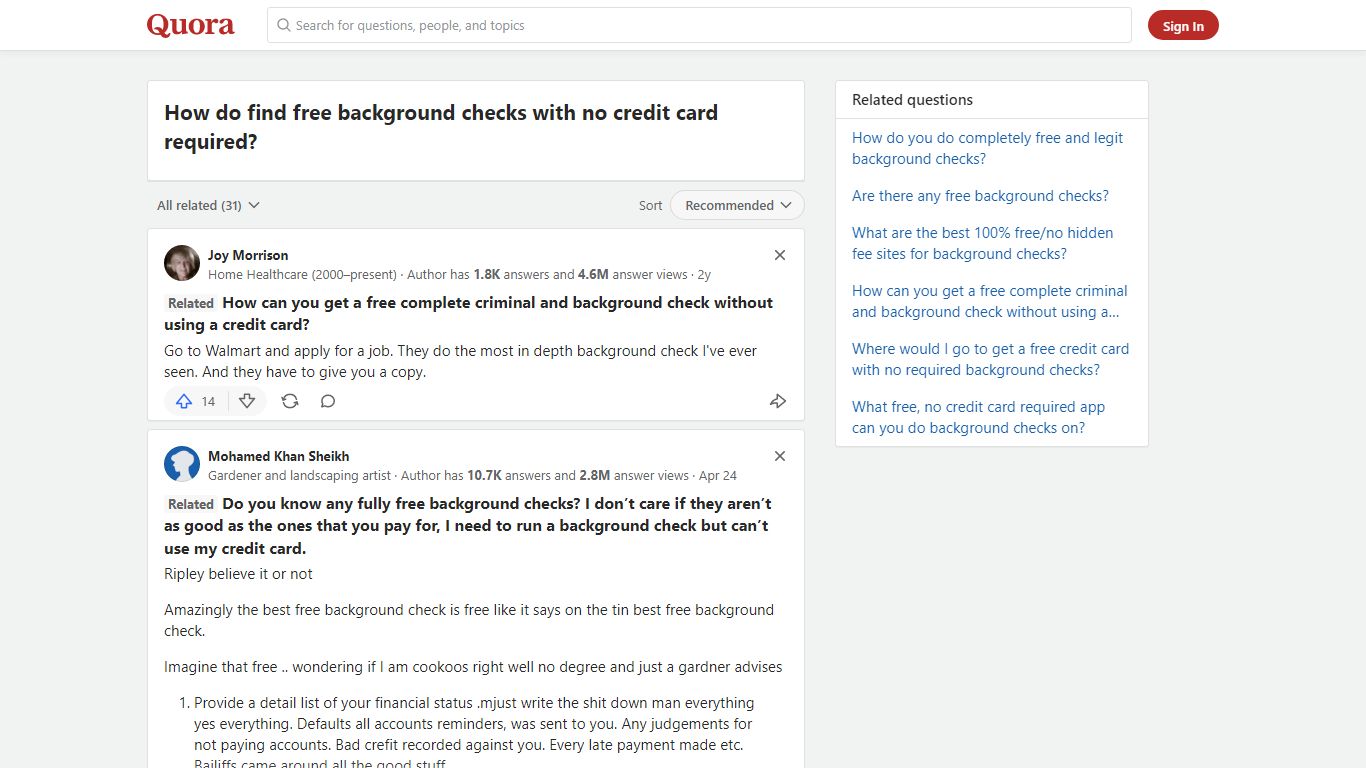Comment on Joy Morrison's answer
Image resolution: width=1366 pixels, height=768 pixels.
point(328,401)
